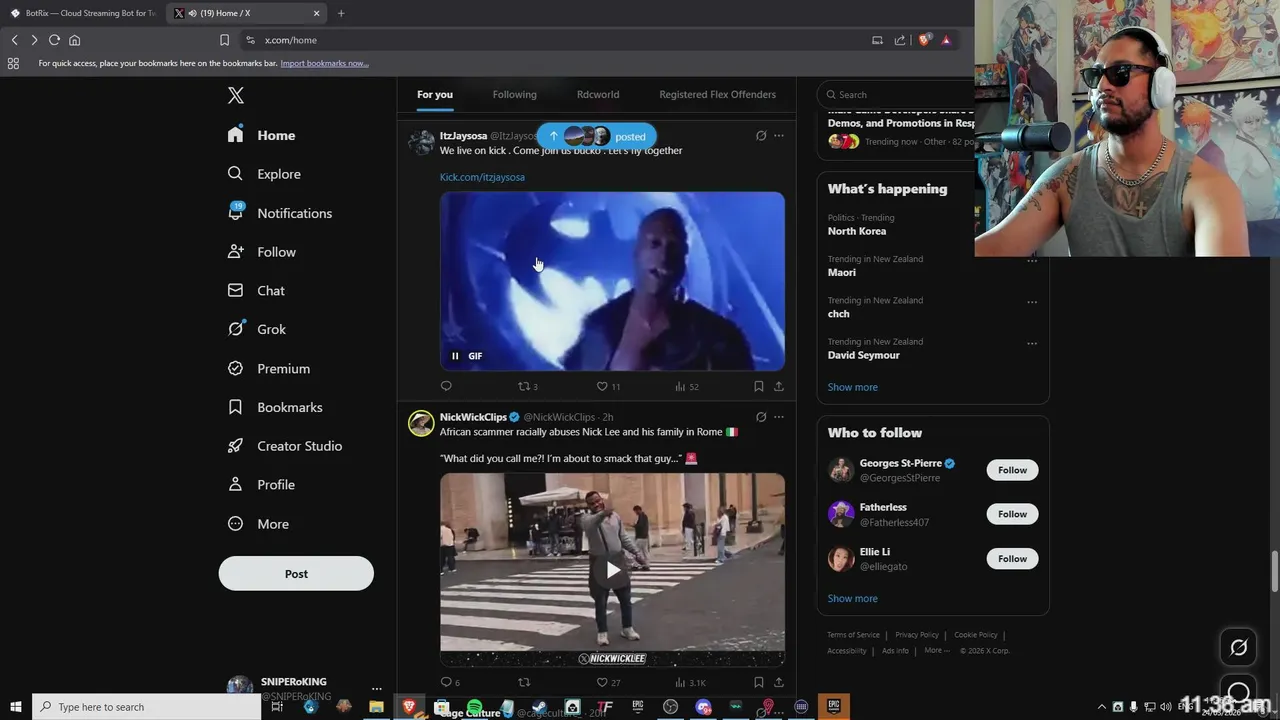This screenshot has height=720, width=1280.
Task: Click the Brave Shields icon
Action: pyautogui.click(x=925, y=40)
